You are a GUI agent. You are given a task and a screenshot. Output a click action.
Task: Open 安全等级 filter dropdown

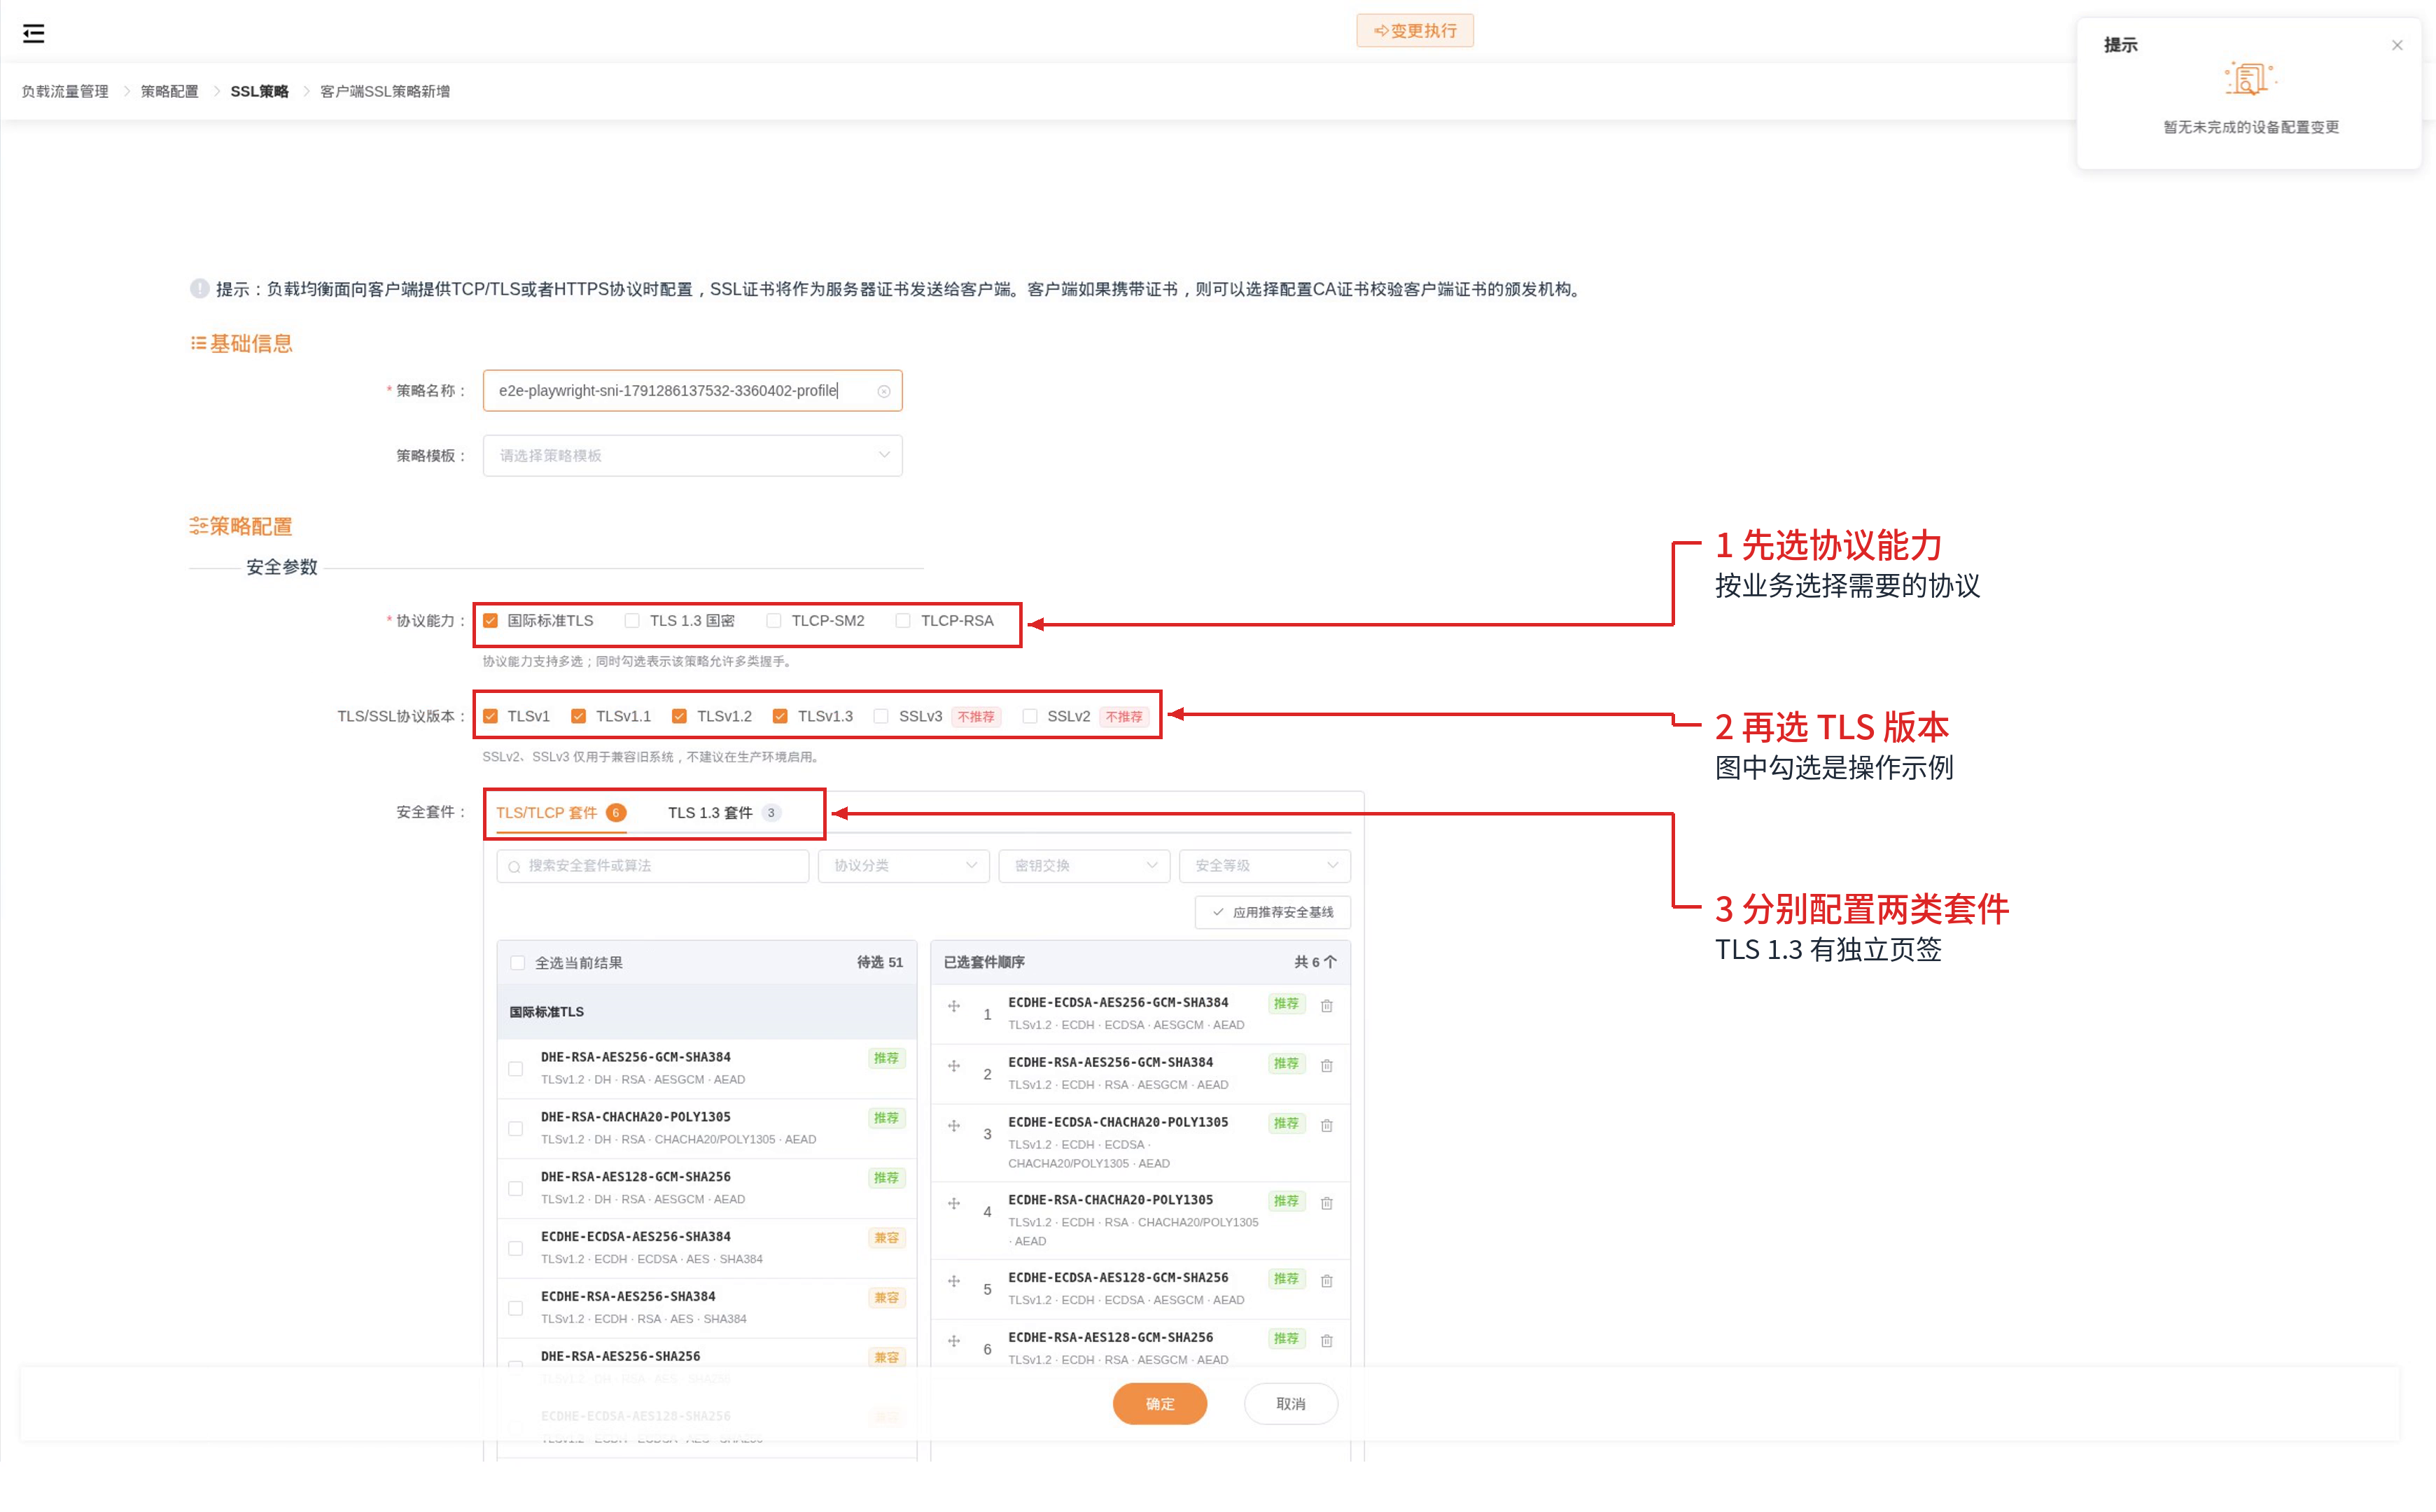pos(1265,866)
